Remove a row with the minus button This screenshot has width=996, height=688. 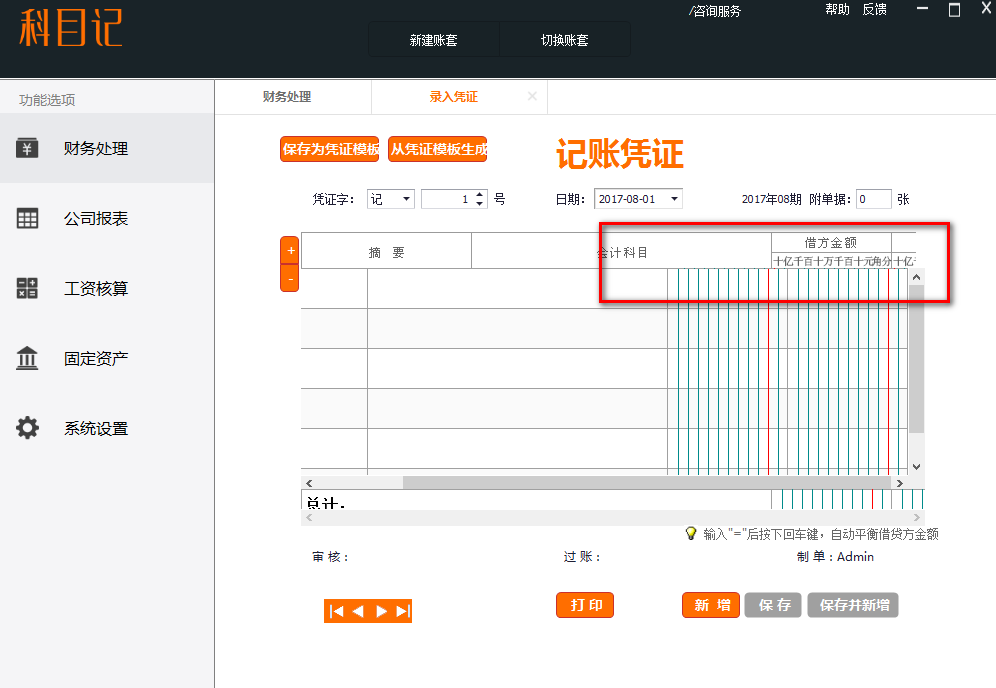[290, 280]
